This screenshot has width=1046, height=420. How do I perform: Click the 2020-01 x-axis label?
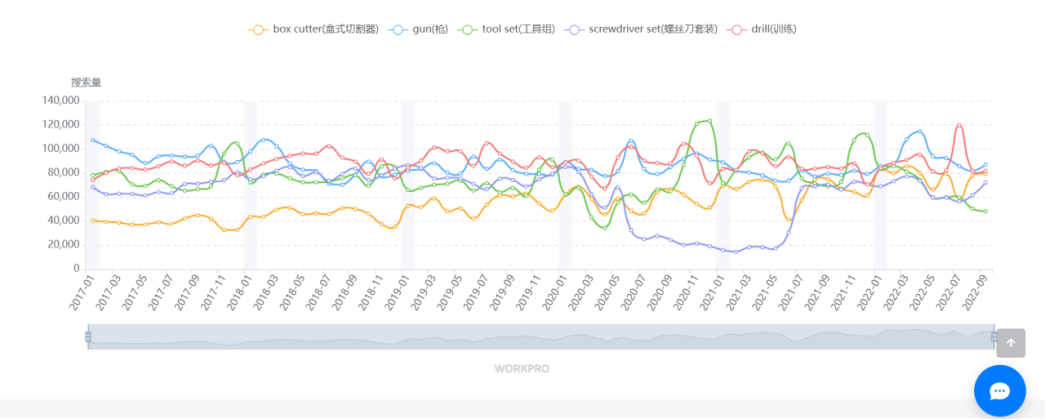[x=554, y=292]
